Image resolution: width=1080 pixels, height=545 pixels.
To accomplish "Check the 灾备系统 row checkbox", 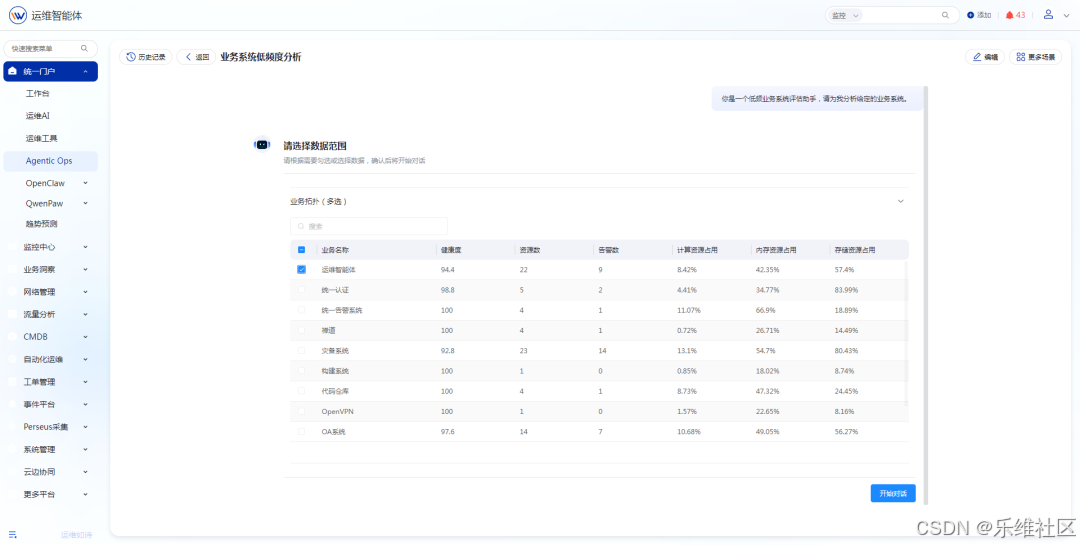I will click(302, 351).
